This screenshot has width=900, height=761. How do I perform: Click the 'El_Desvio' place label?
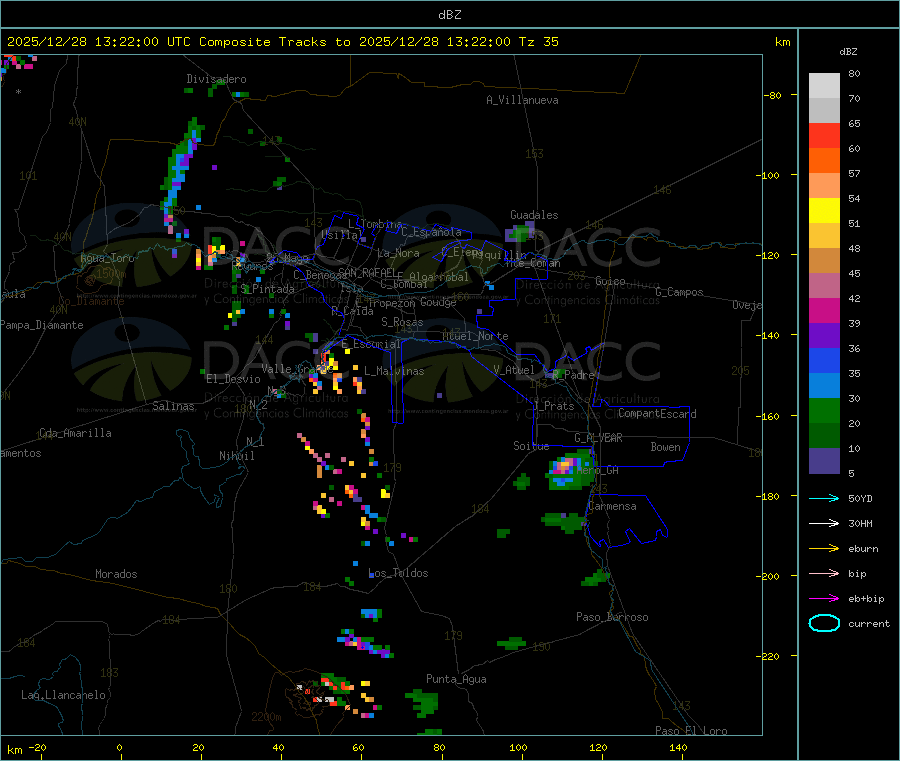click(234, 379)
